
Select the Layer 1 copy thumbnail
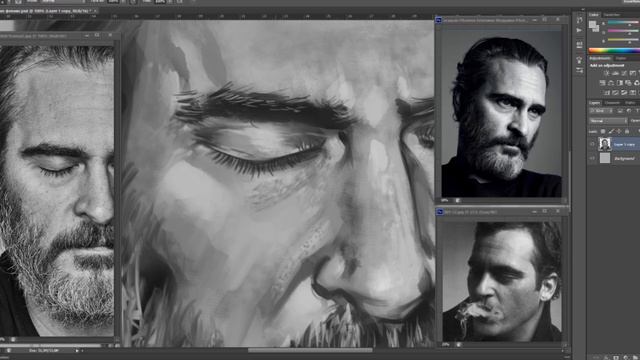(x=605, y=144)
